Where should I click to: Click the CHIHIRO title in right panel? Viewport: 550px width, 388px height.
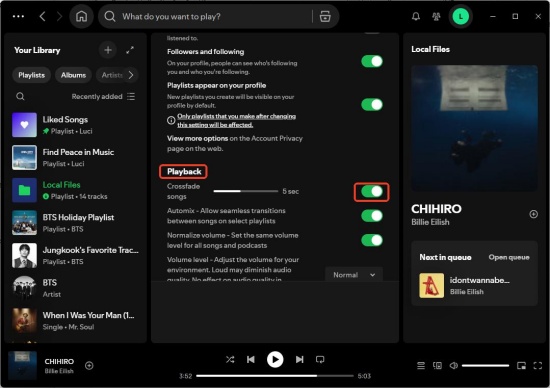(x=436, y=209)
